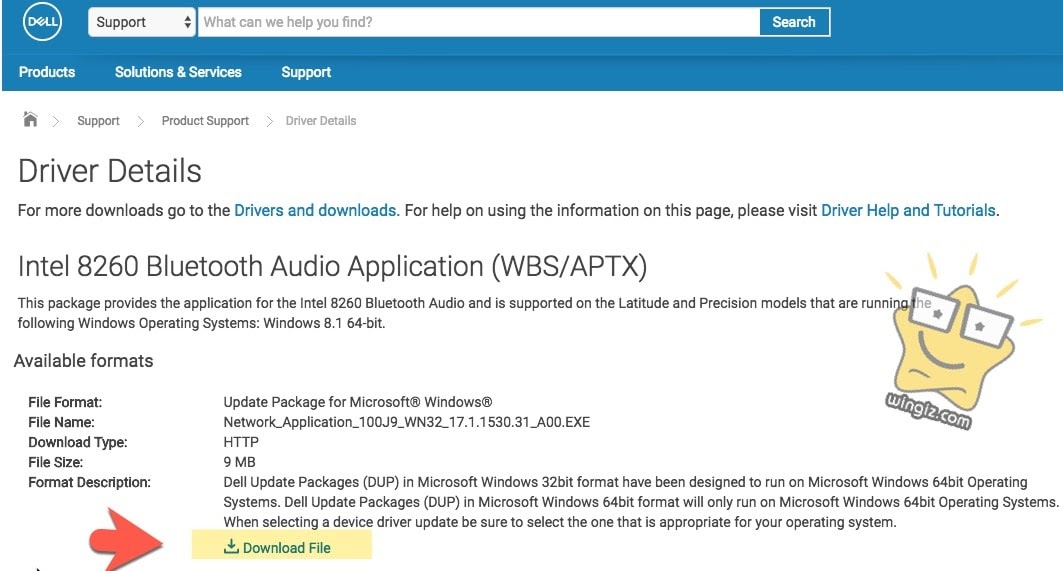Click the 'Format Description:' label
The image size is (1063, 571).
(x=89, y=482)
